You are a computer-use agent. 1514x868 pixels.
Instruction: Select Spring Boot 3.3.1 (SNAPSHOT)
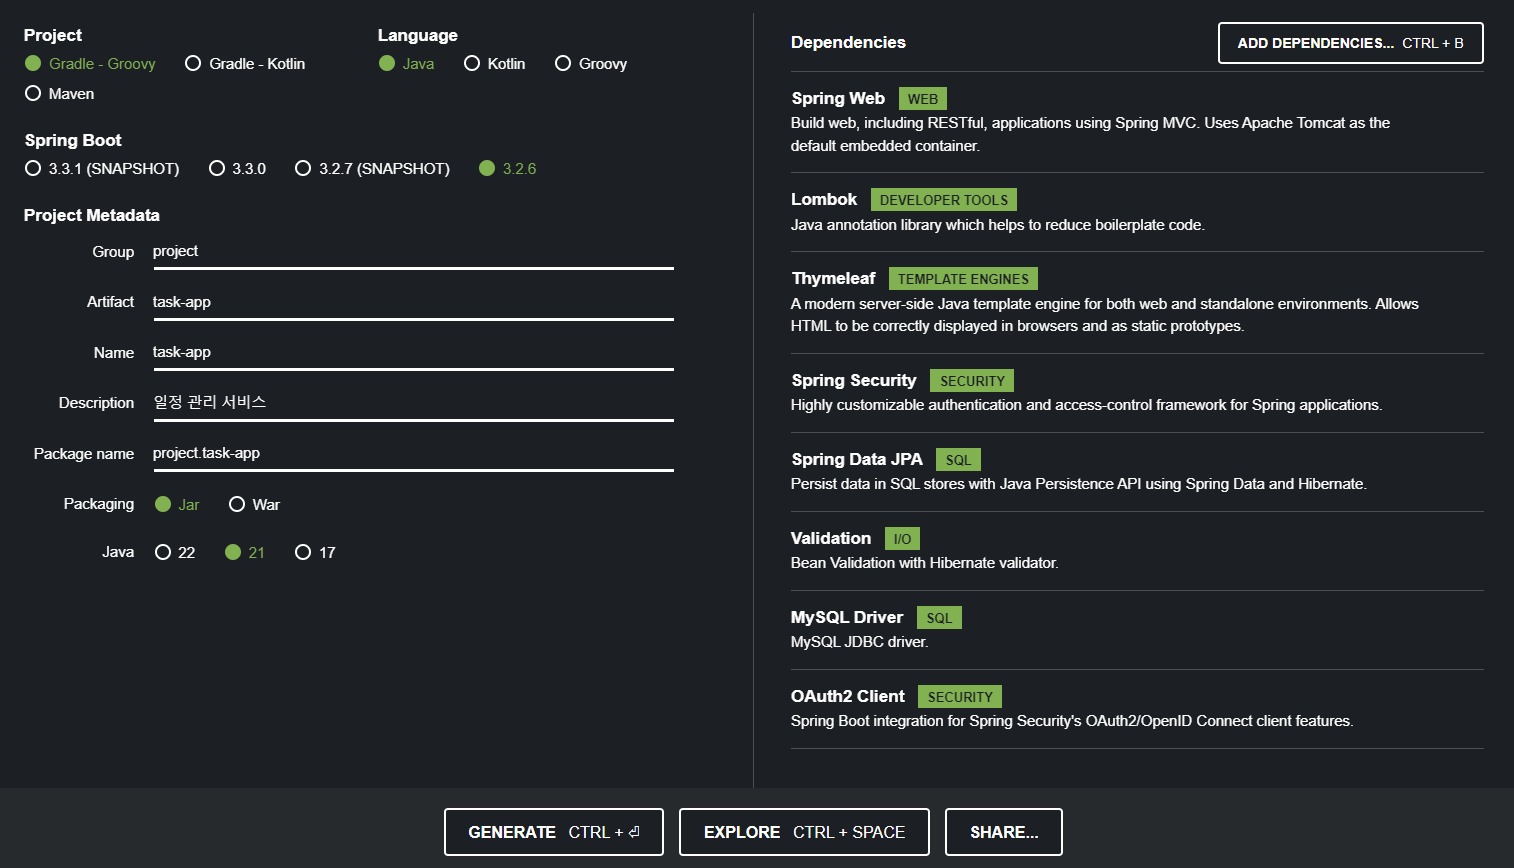pos(102,168)
